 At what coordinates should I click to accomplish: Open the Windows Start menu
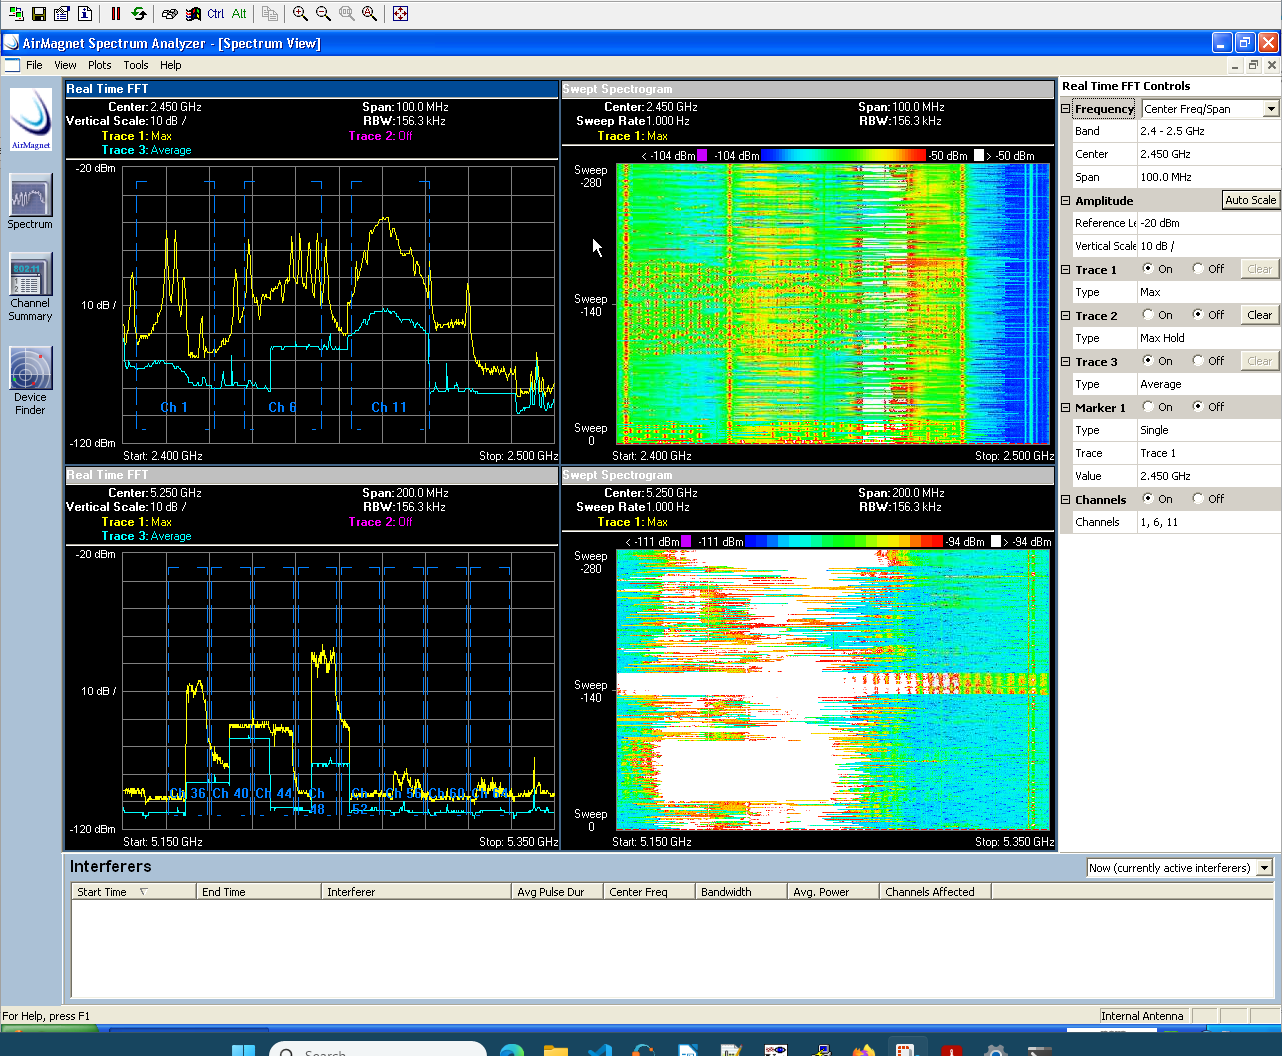pos(243,1050)
